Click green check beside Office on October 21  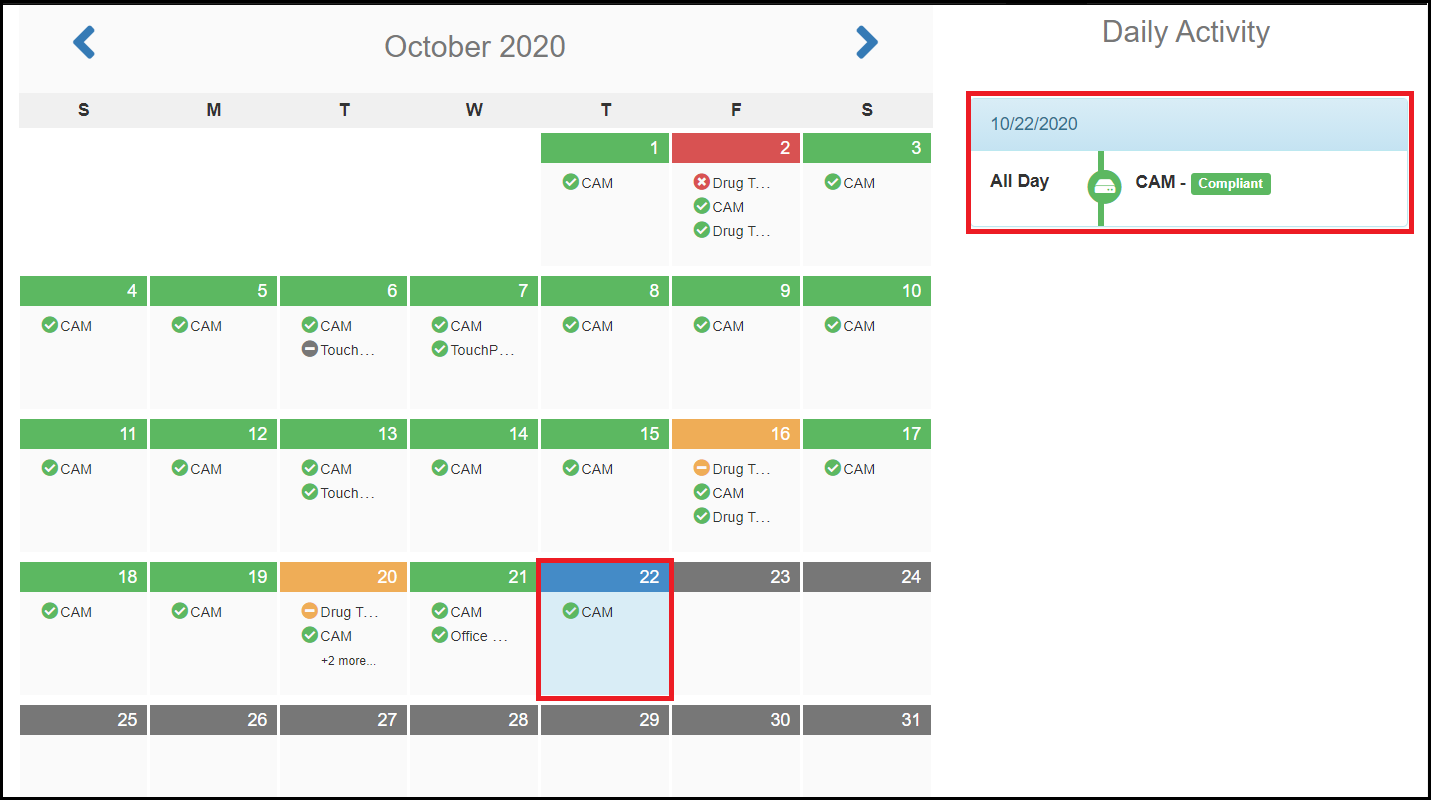[440, 635]
